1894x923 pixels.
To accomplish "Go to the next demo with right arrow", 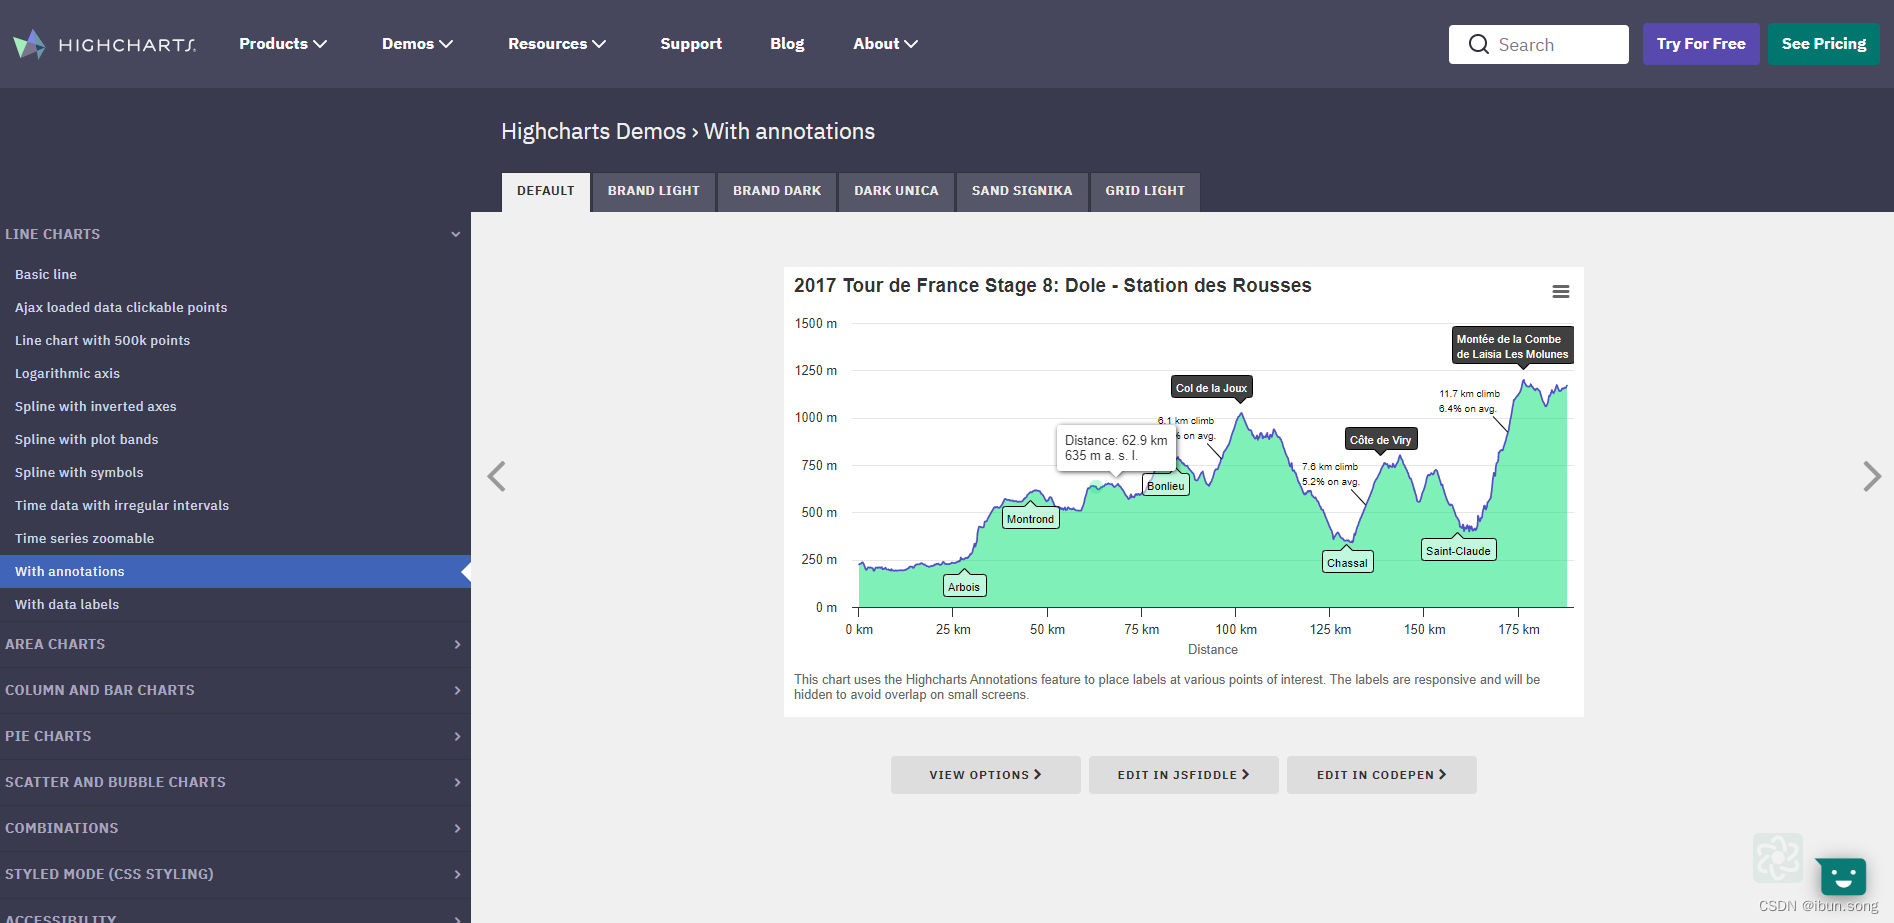I will pos(1872,476).
